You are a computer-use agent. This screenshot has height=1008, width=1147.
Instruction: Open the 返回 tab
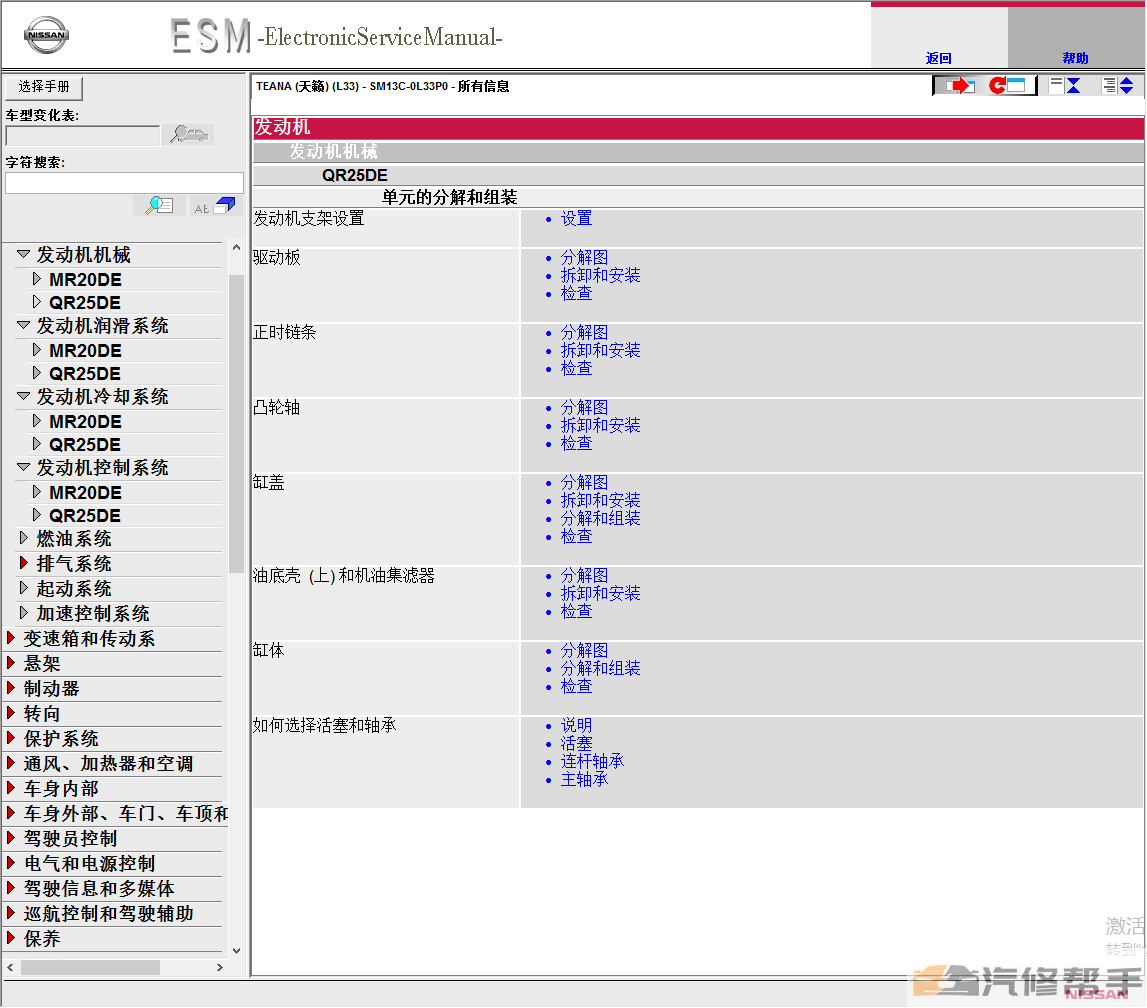tap(939, 58)
